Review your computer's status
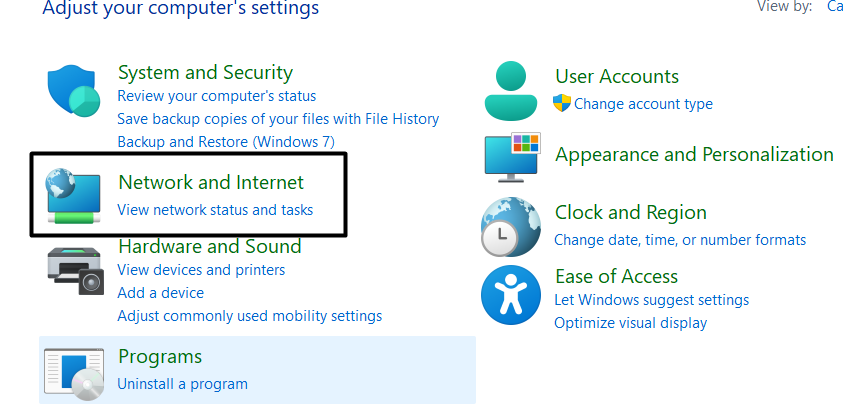843x420 pixels. (x=216, y=96)
